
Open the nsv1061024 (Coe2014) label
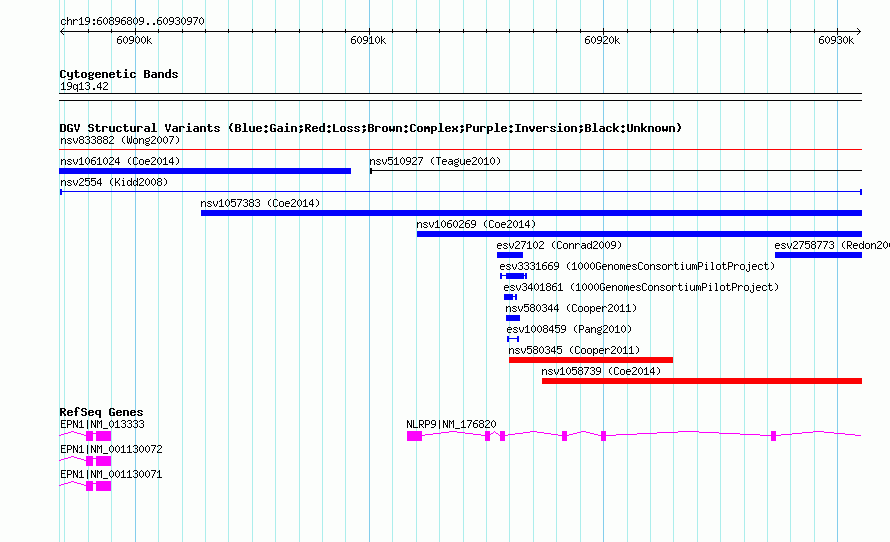click(120, 161)
